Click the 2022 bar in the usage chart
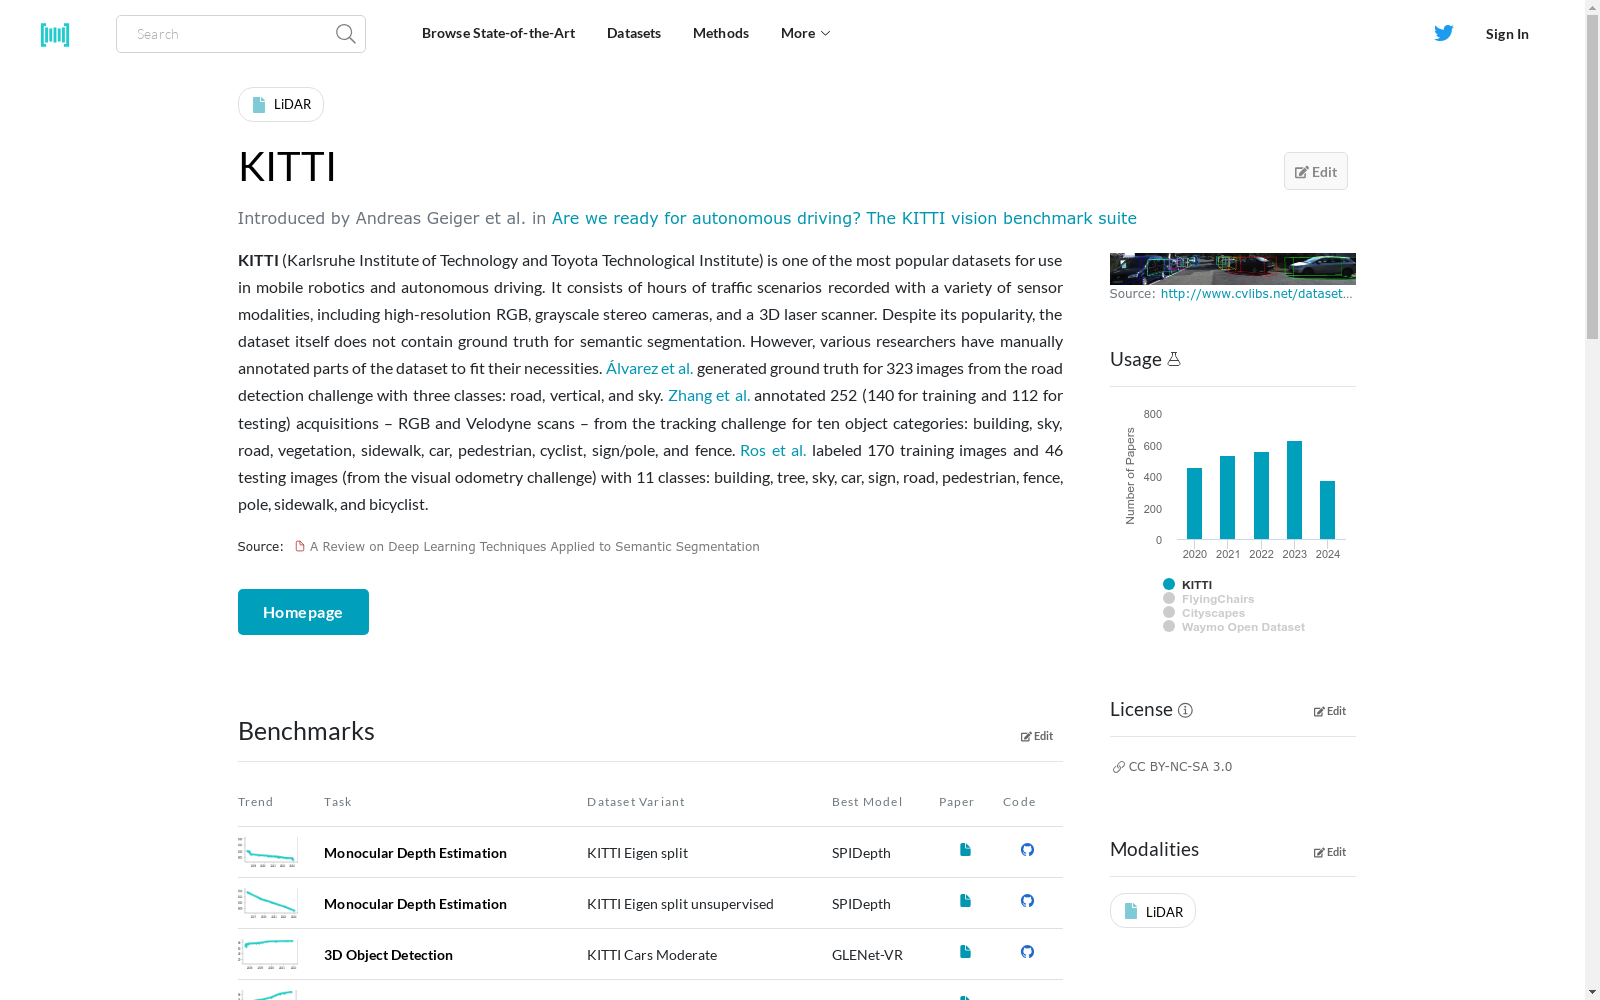The width and height of the screenshot is (1600, 1000). click(x=1261, y=496)
